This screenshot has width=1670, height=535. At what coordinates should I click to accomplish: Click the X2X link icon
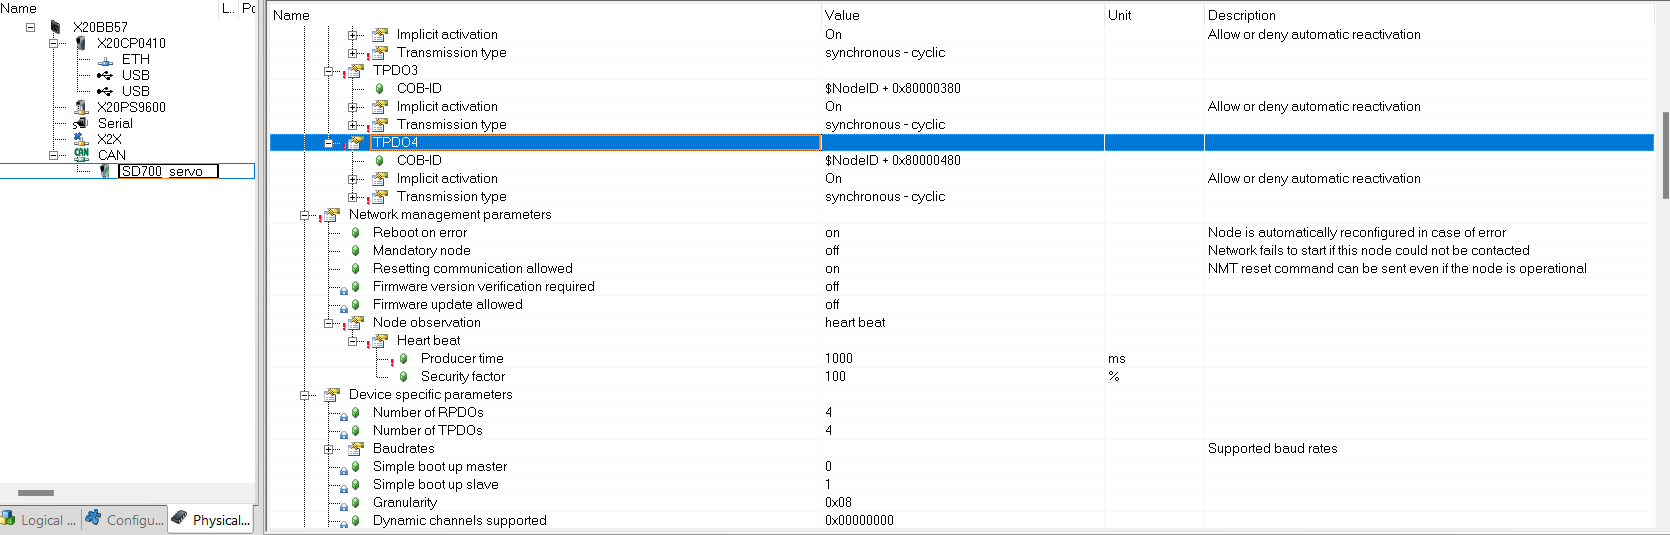81,139
